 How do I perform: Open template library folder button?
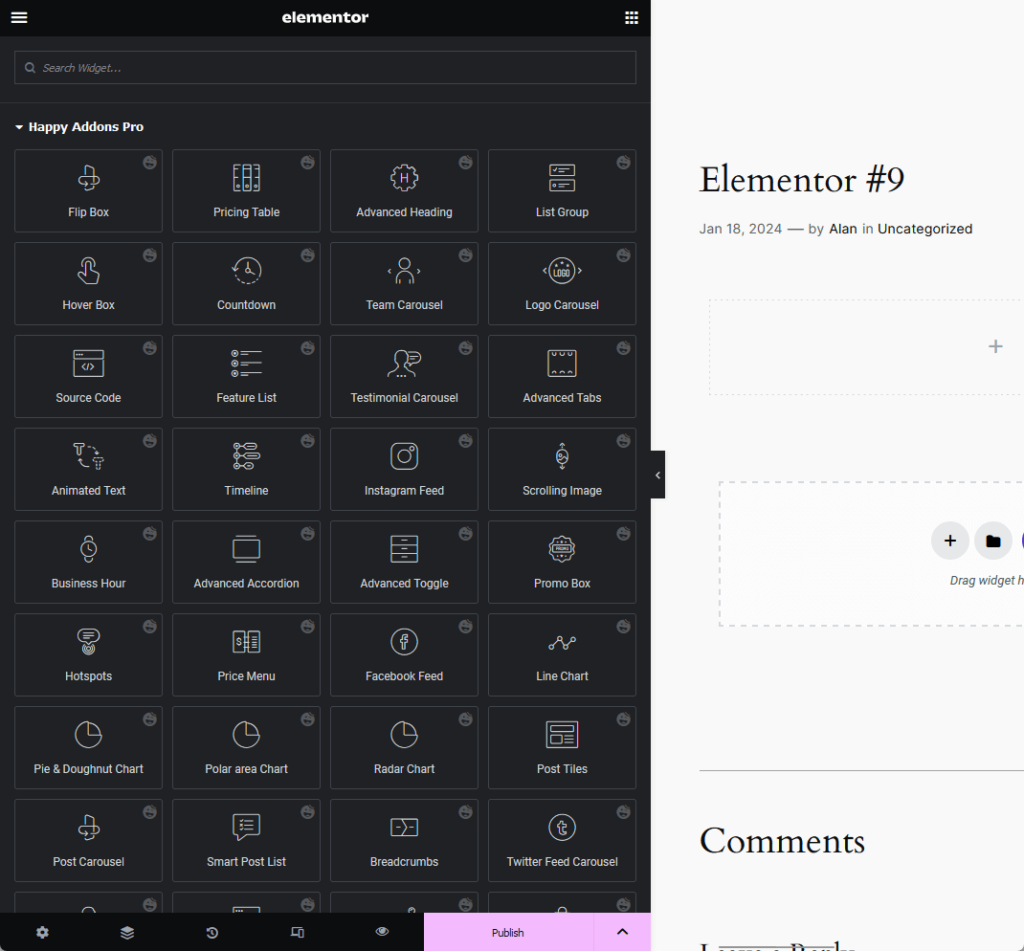click(993, 541)
